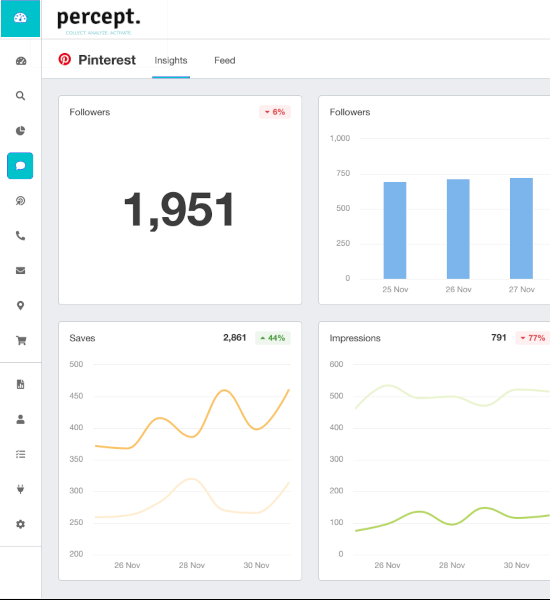
Task: Click the 26 Nov followers bar
Action: pyautogui.click(x=458, y=229)
